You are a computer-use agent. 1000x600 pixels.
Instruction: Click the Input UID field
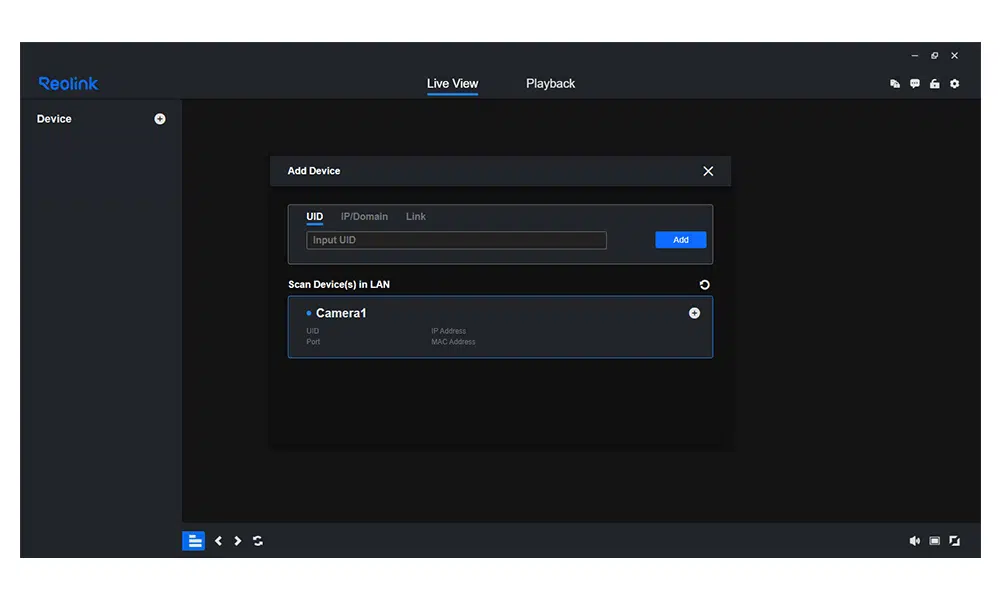pyautogui.click(x=456, y=240)
